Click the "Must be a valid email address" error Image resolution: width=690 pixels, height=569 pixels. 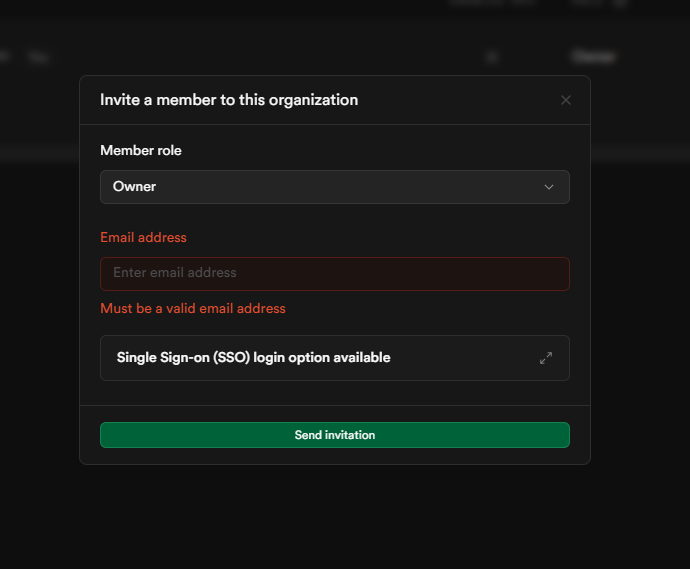click(x=193, y=309)
